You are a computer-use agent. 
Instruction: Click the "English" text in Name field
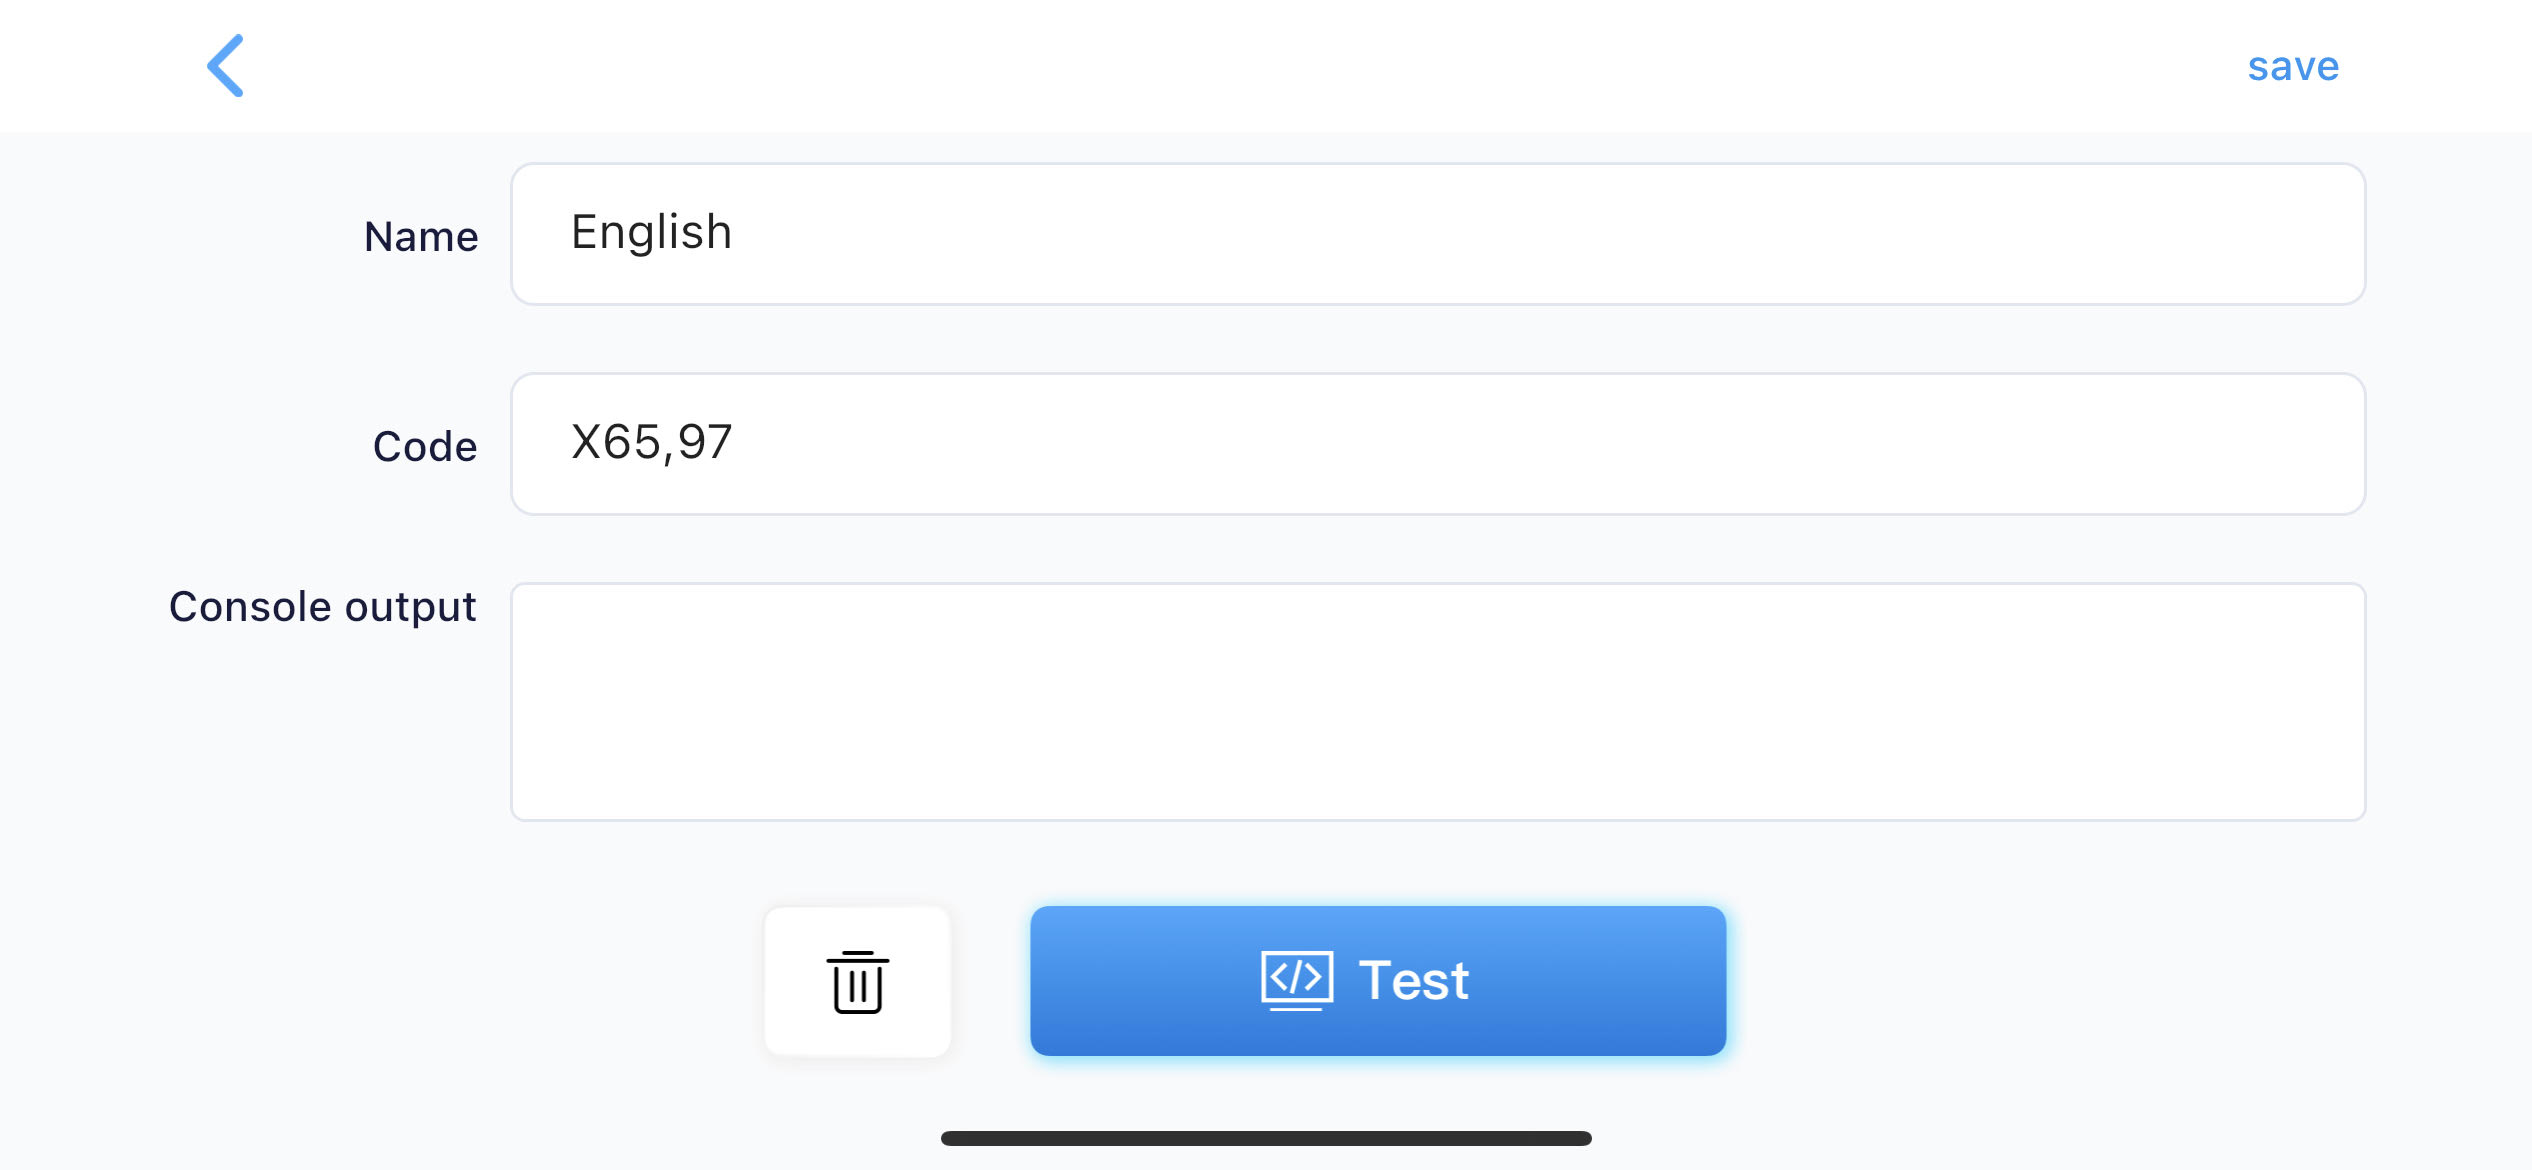(x=651, y=232)
